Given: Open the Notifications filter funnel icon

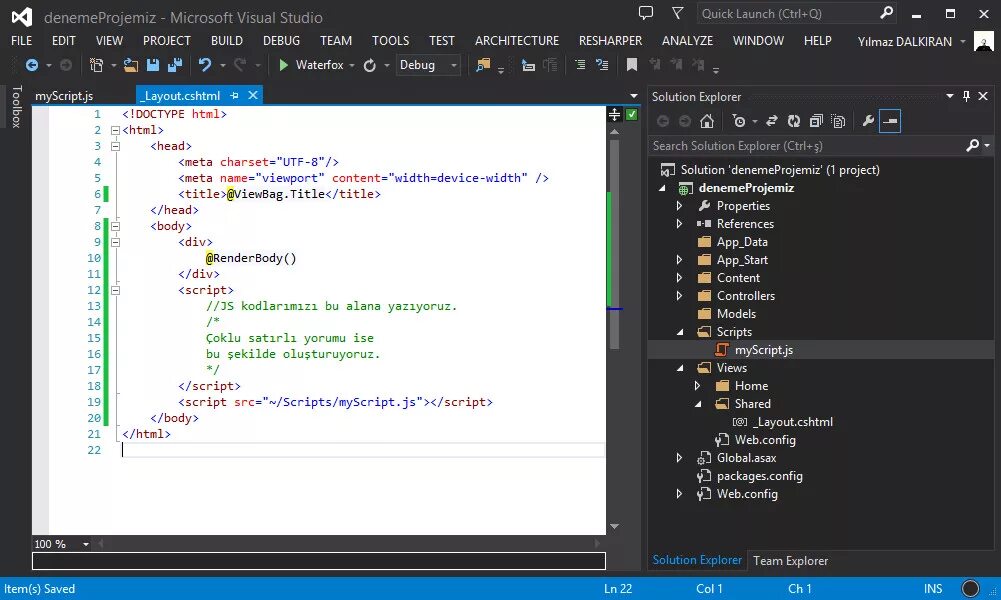Looking at the screenshot, I should pyautogui.click(x=678, y=13).
